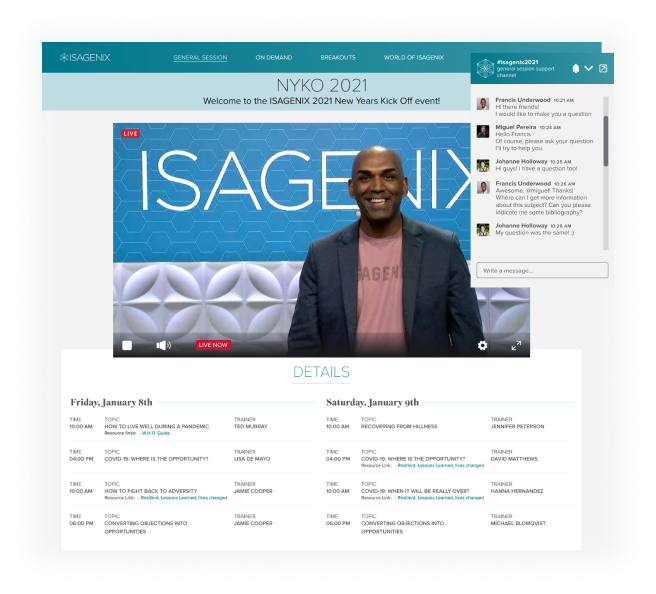The height and width of the screenshot is (594, 656).
Task: Click the Write a message field
Action: [x=542, y=271]
